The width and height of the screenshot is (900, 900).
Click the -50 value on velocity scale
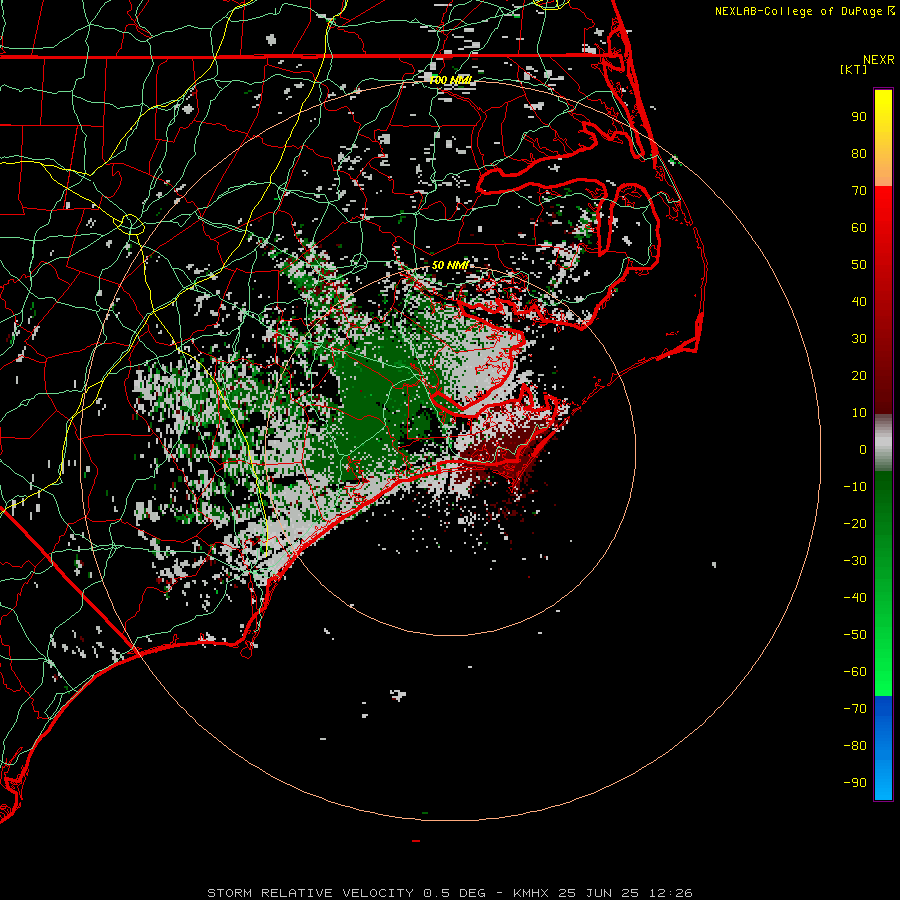tap(855, 635)
